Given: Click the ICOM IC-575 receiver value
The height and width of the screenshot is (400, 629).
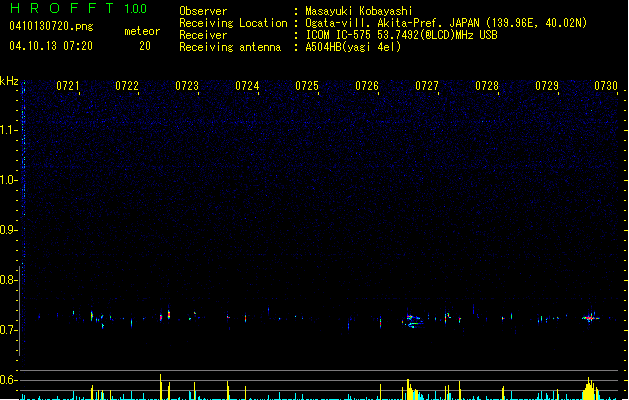Looking at the screenshot, I should pyautogui.click(x=401, y=35).
